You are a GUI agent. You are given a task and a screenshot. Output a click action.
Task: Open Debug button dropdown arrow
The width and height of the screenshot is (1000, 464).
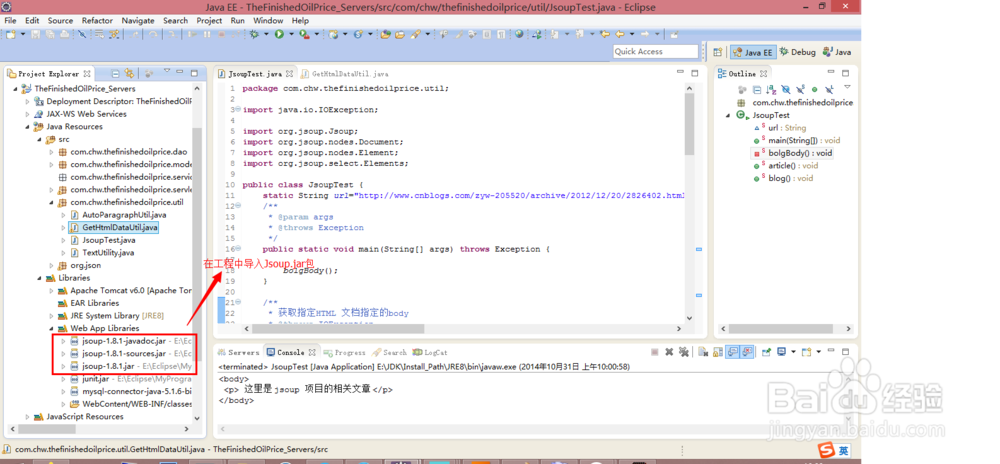267,34
